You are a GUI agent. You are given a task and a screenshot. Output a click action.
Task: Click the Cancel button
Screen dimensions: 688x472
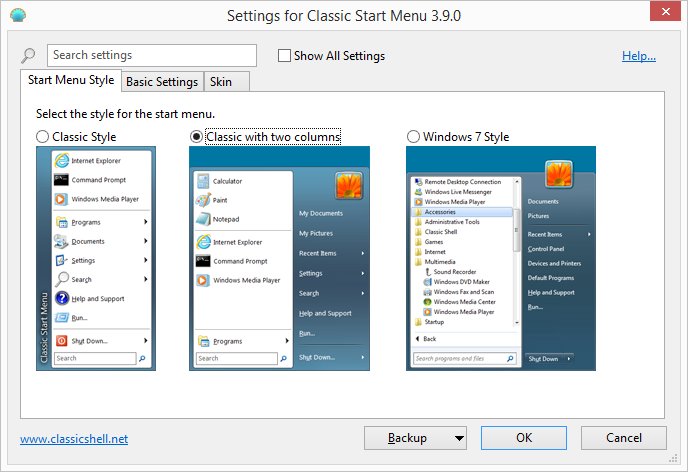tap(623, 438)
